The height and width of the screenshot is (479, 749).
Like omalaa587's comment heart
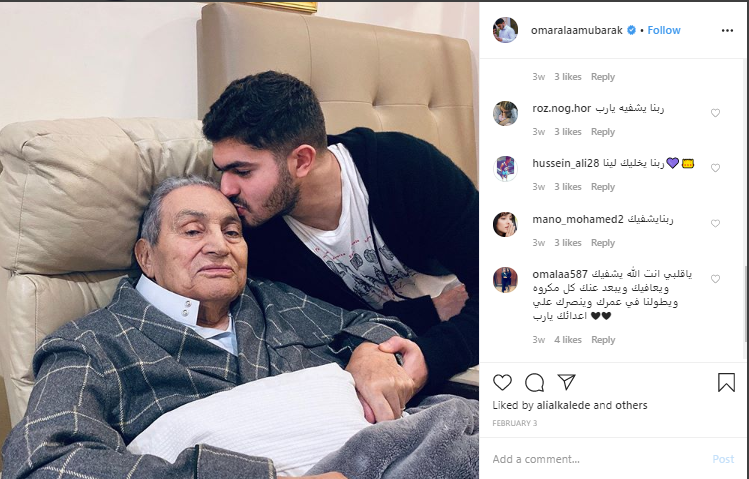click(x=715, y=279)
